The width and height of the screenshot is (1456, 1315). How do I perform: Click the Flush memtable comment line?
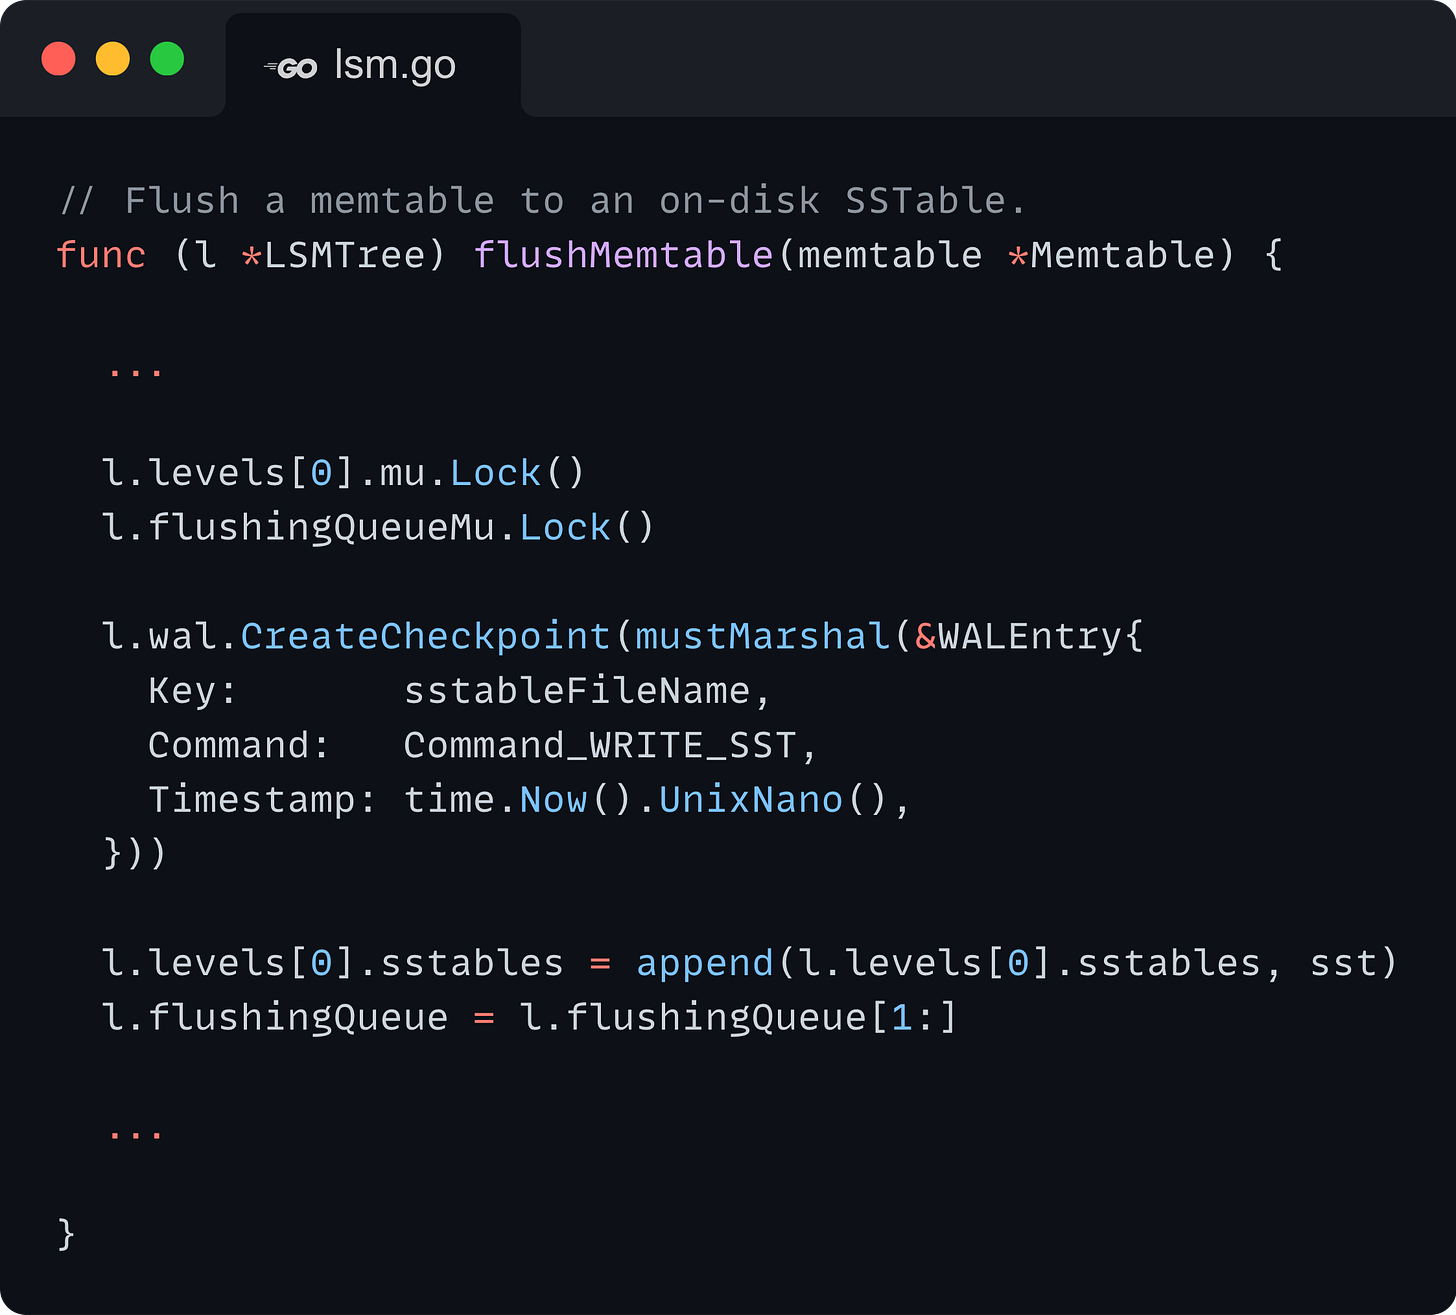click(540, 199)
